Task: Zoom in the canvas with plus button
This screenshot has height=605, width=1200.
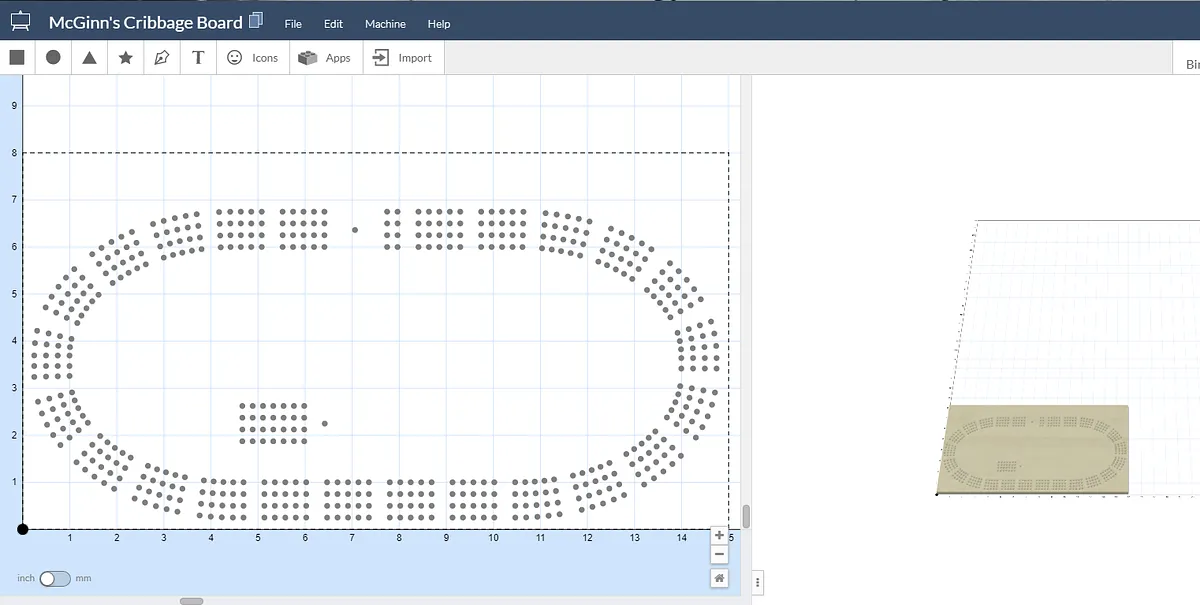Action: coord(720,535)
